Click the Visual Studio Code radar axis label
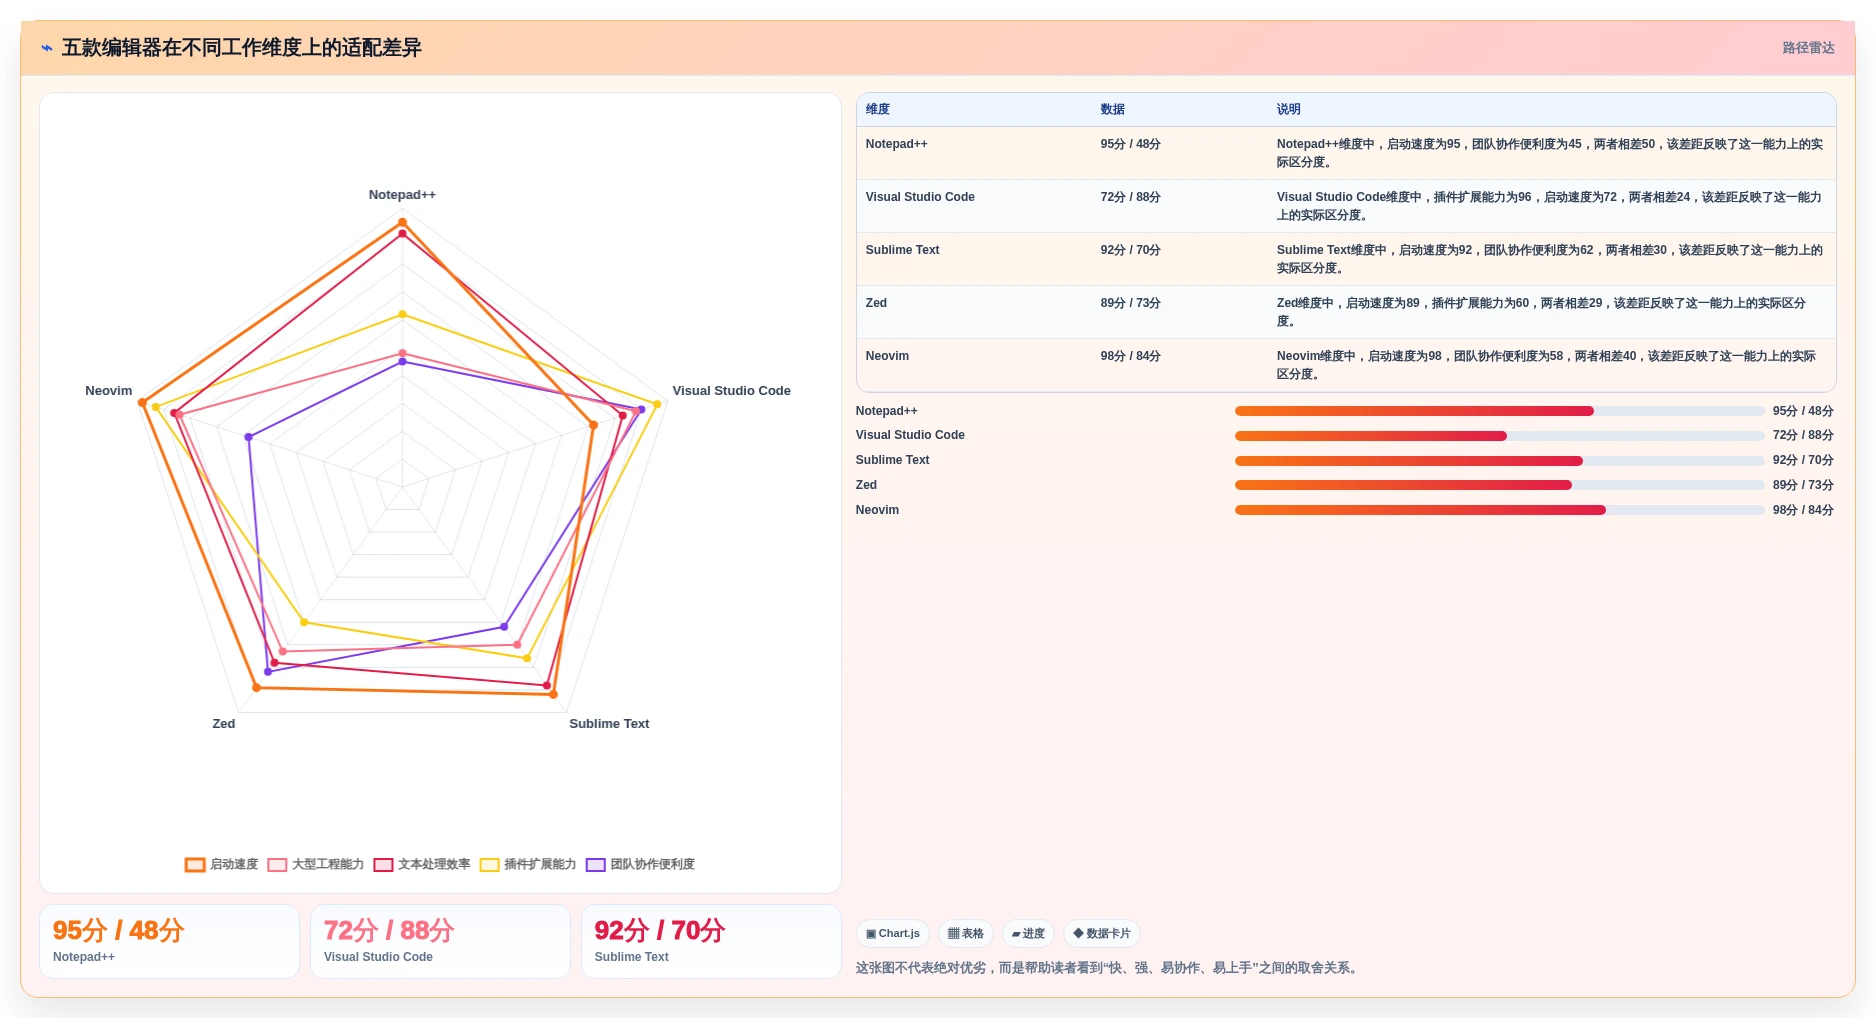The width and height of the screenshot is (1876, 1018). click(731, 391)
